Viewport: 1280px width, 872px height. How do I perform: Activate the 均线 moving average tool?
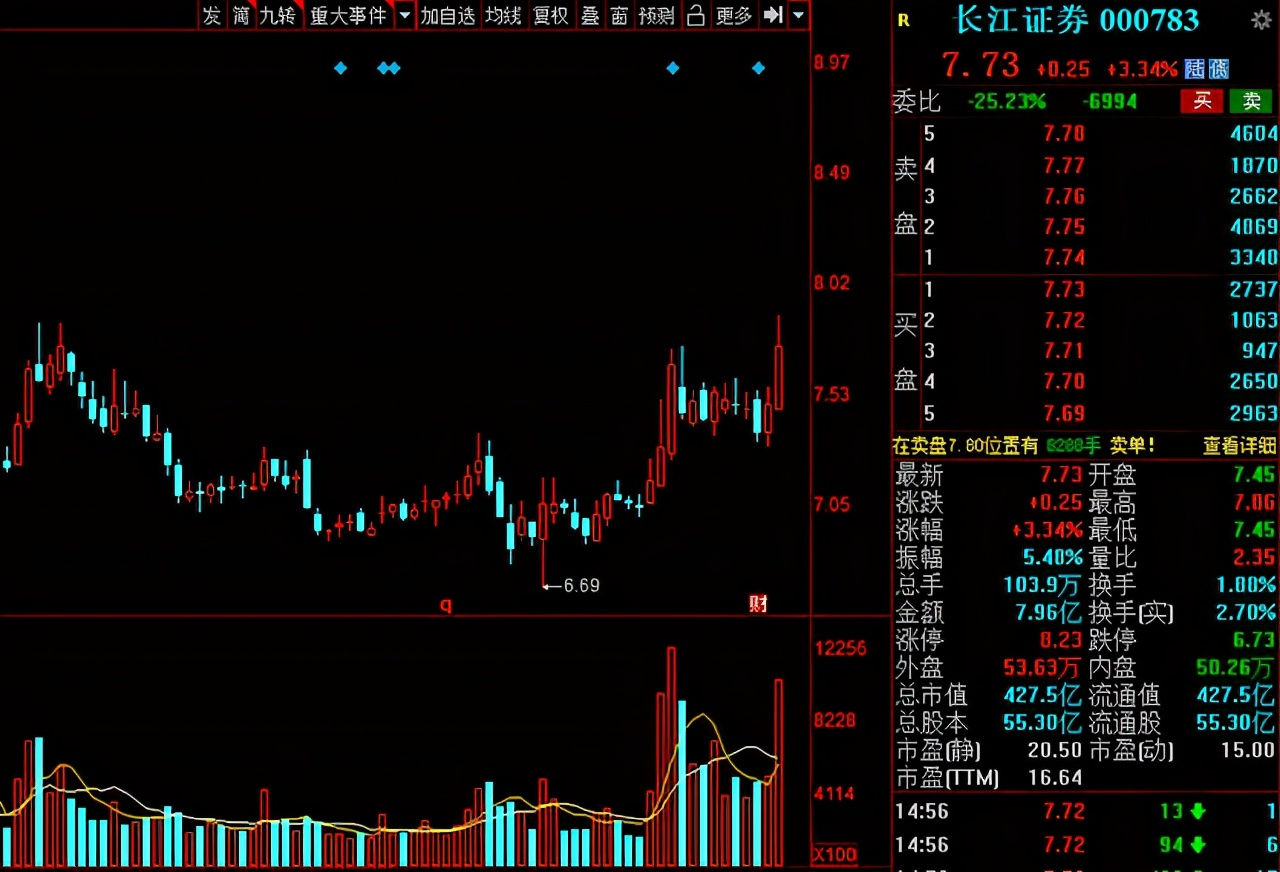coord(503,17)
